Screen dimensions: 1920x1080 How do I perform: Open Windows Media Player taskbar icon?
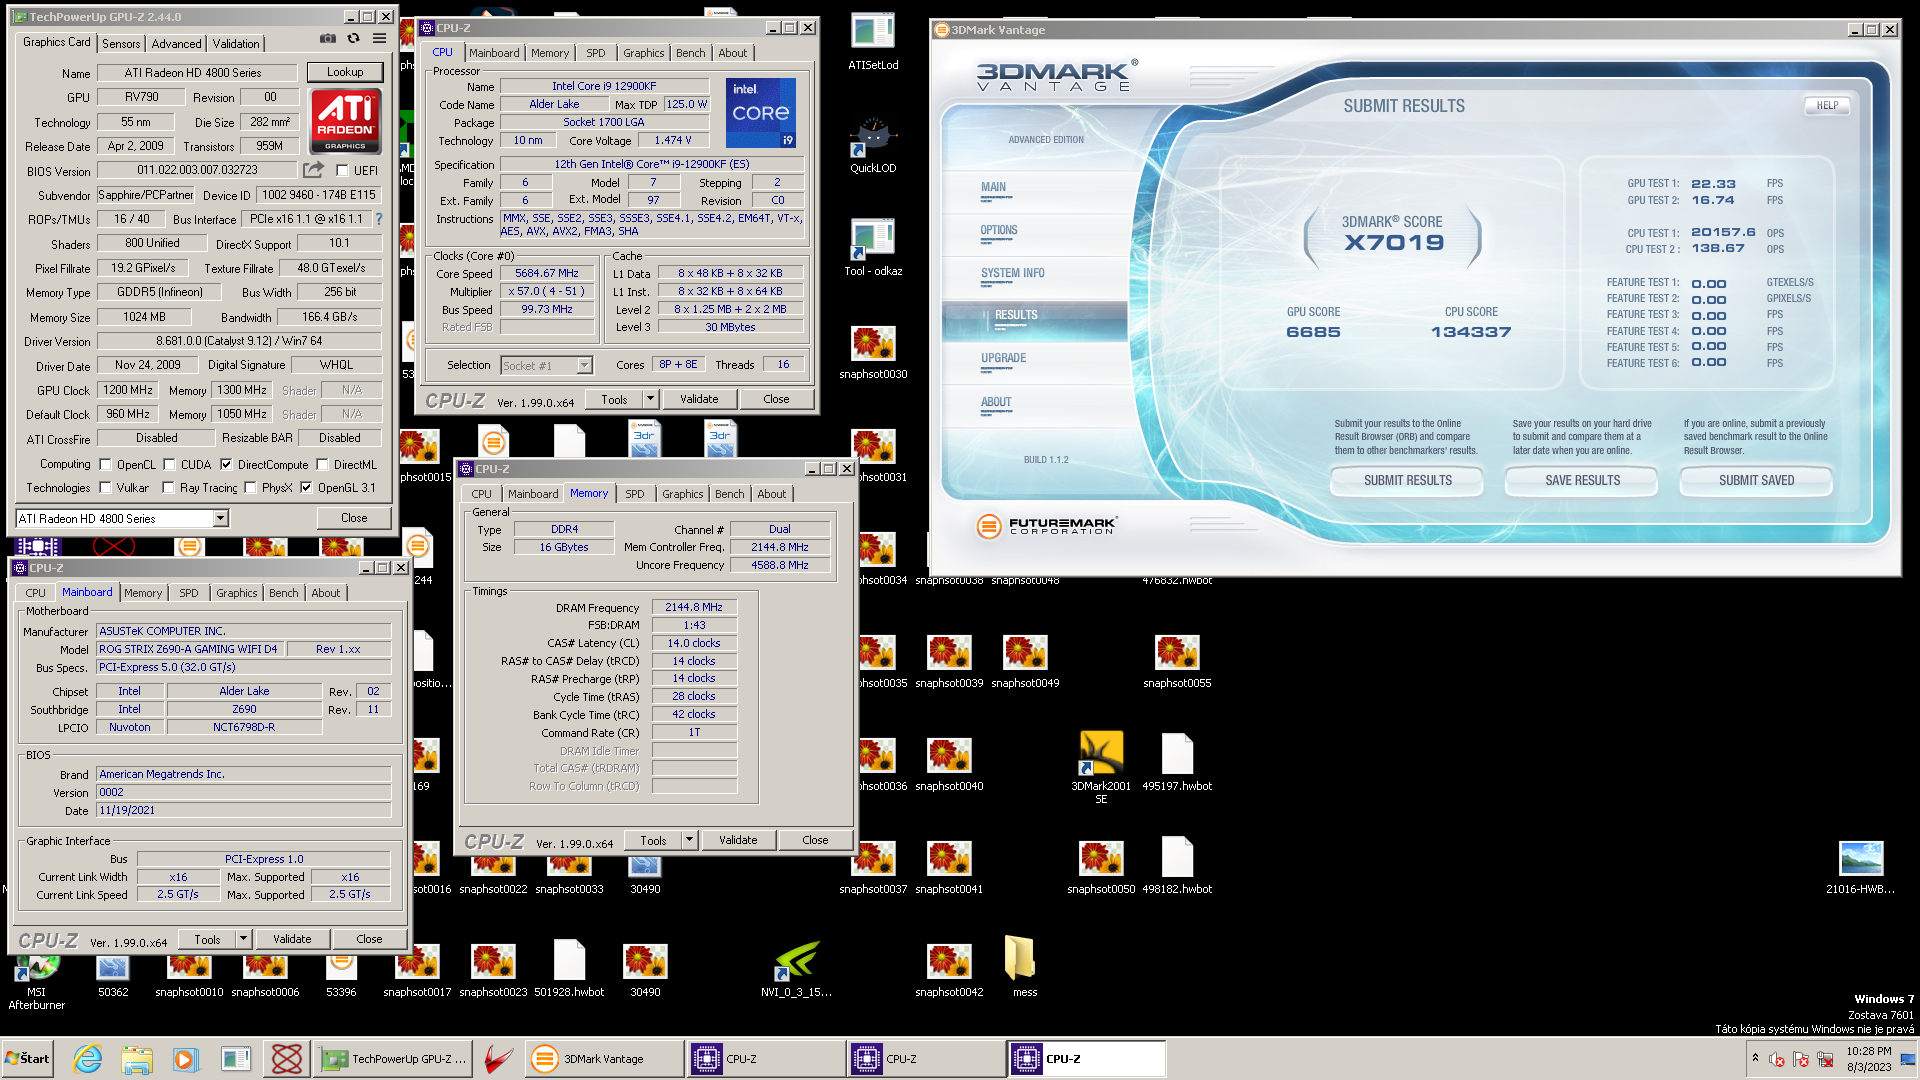point(185,1058)
